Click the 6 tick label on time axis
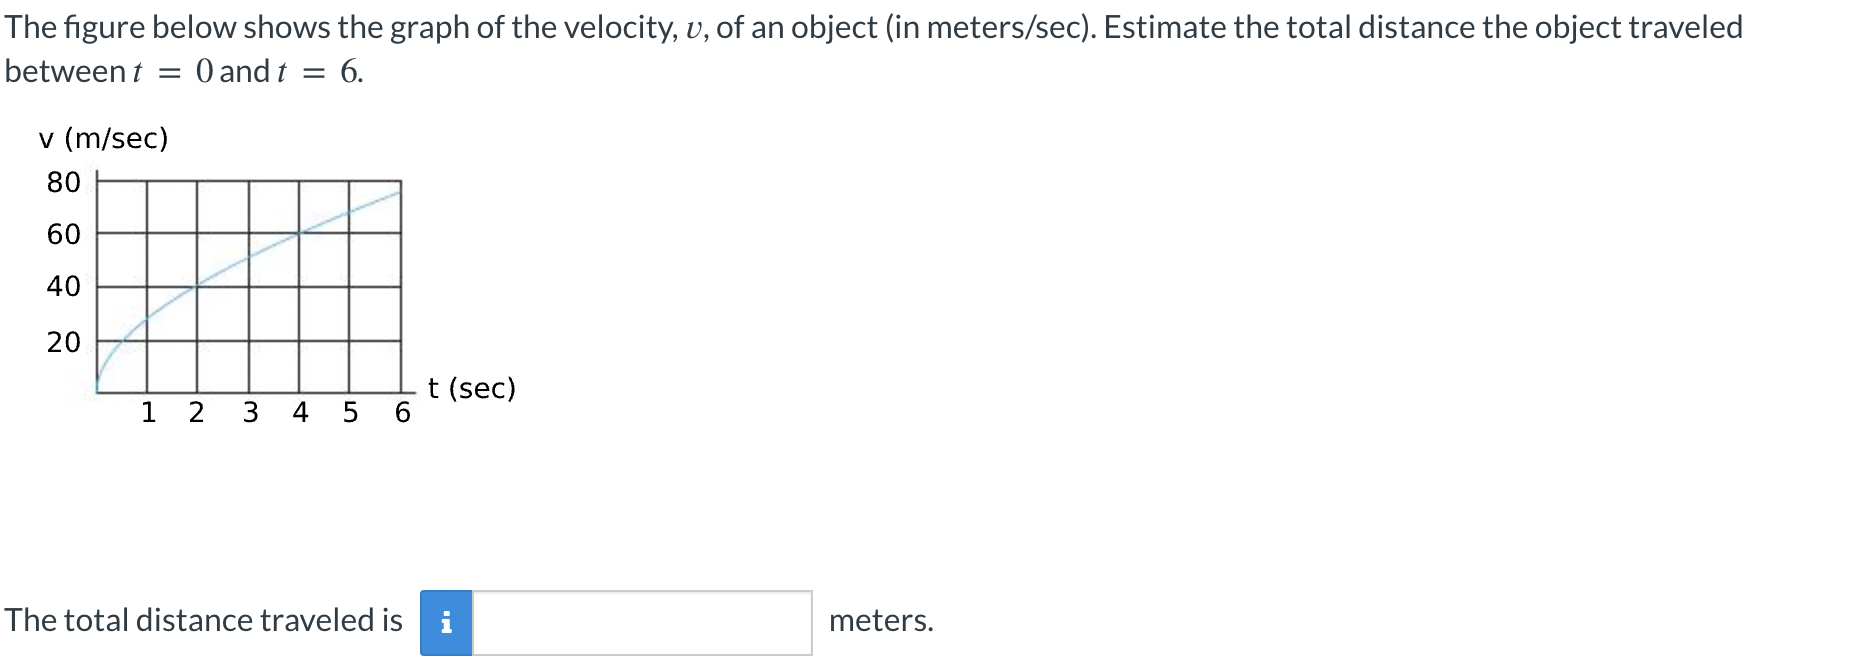The height and width of the screenshot is (660, 1876). (402, 412)
